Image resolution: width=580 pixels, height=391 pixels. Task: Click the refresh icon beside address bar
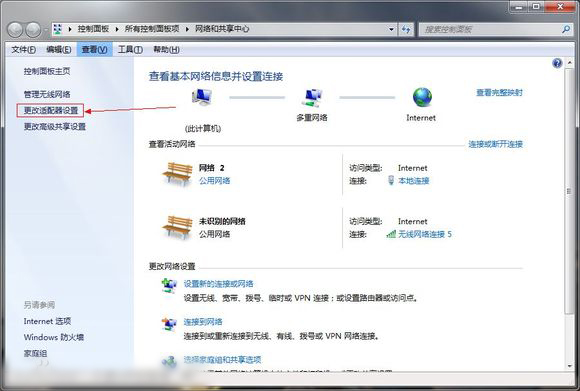(406, 29)
